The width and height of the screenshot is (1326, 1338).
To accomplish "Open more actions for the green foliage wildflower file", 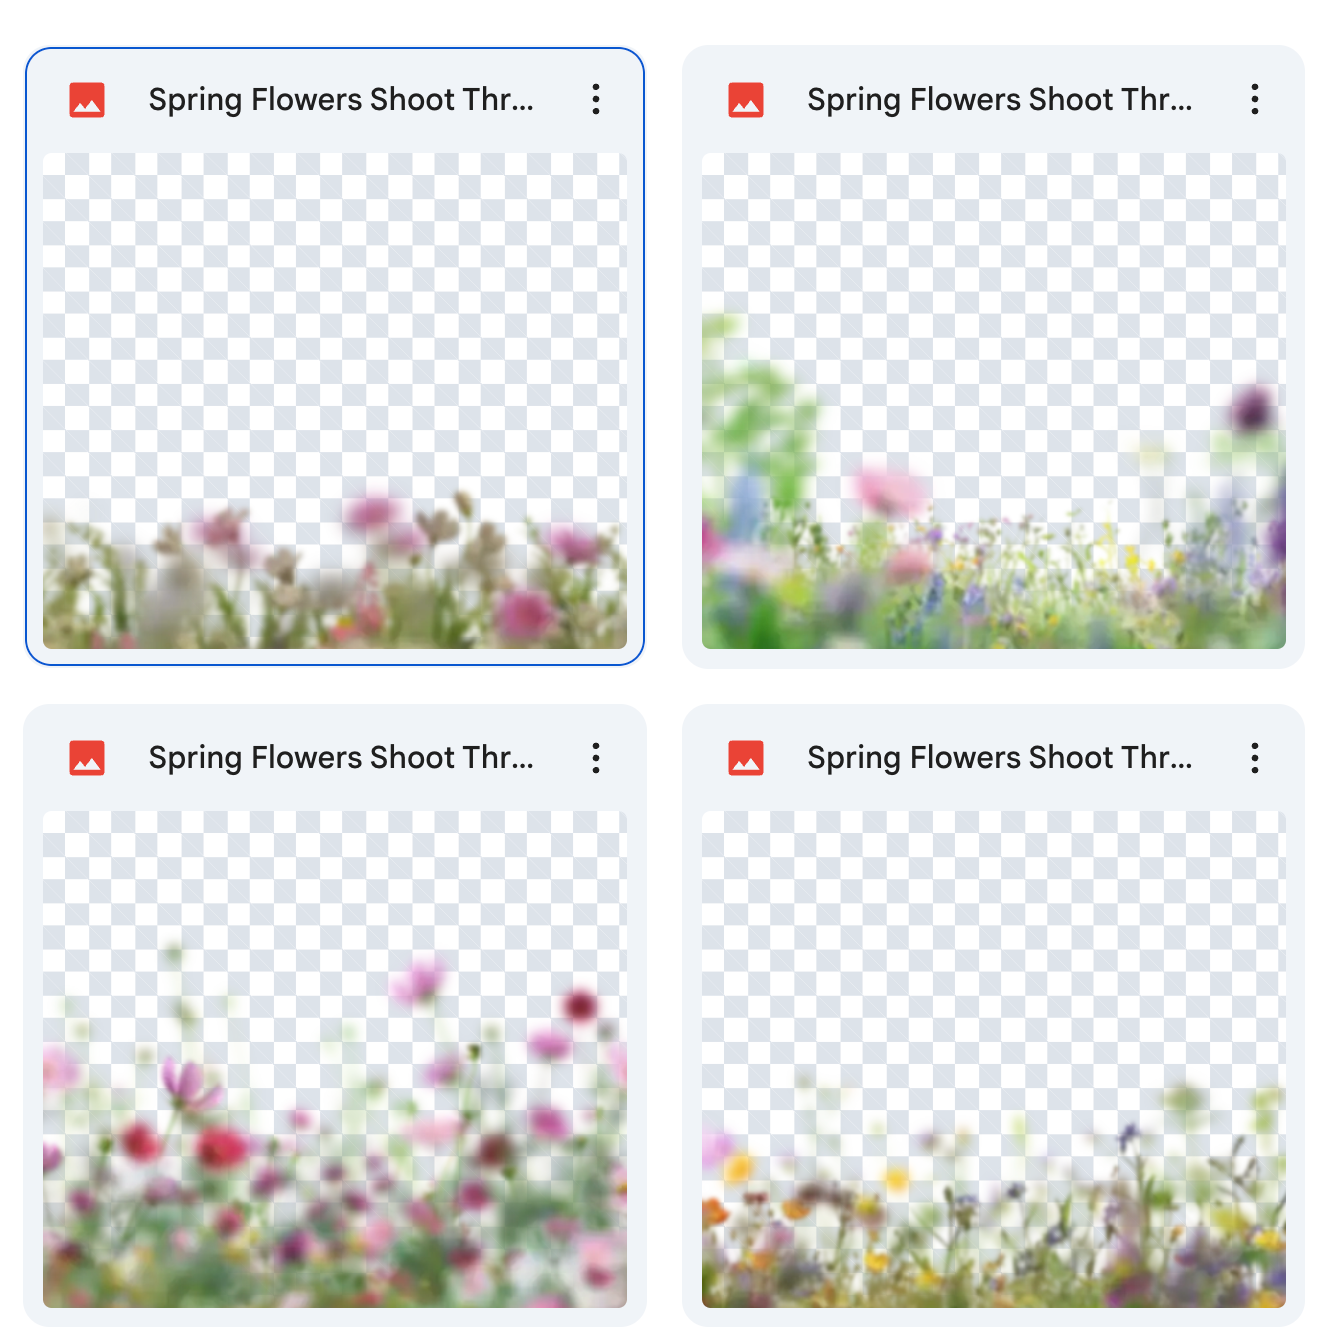I will [1254, 99].
